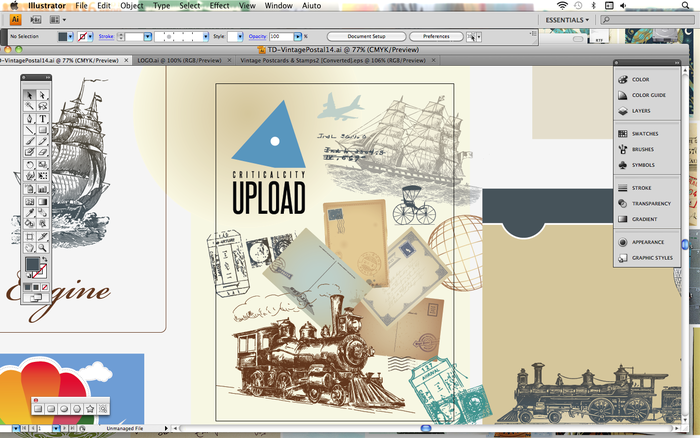Pick the Star tool in floating shape strip
Viewport: 700px width, 438px height.
click(90, 409)
